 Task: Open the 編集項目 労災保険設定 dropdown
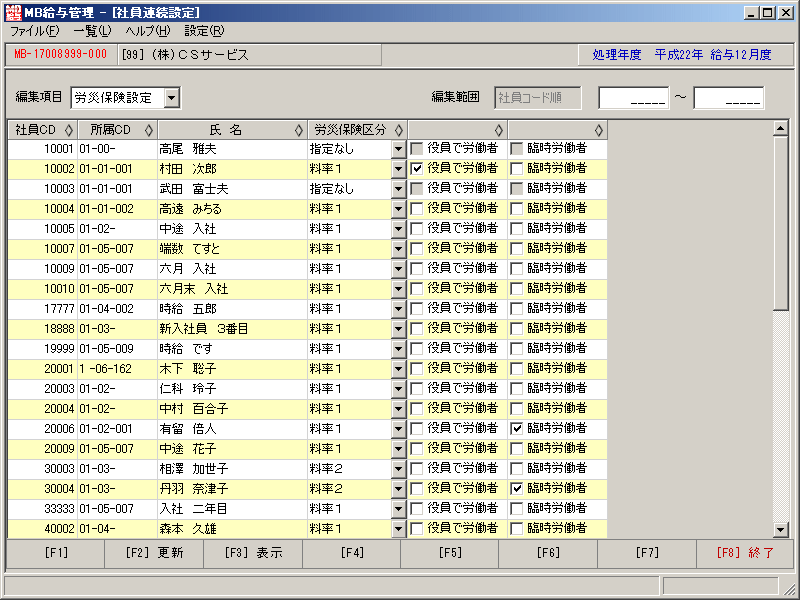click(x=172, y=97)
